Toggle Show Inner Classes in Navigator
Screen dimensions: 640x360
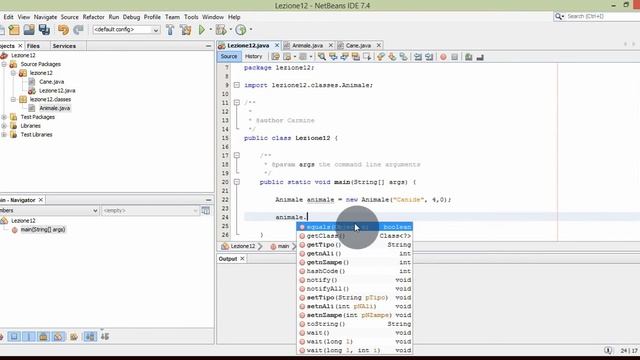click(58, 336)
